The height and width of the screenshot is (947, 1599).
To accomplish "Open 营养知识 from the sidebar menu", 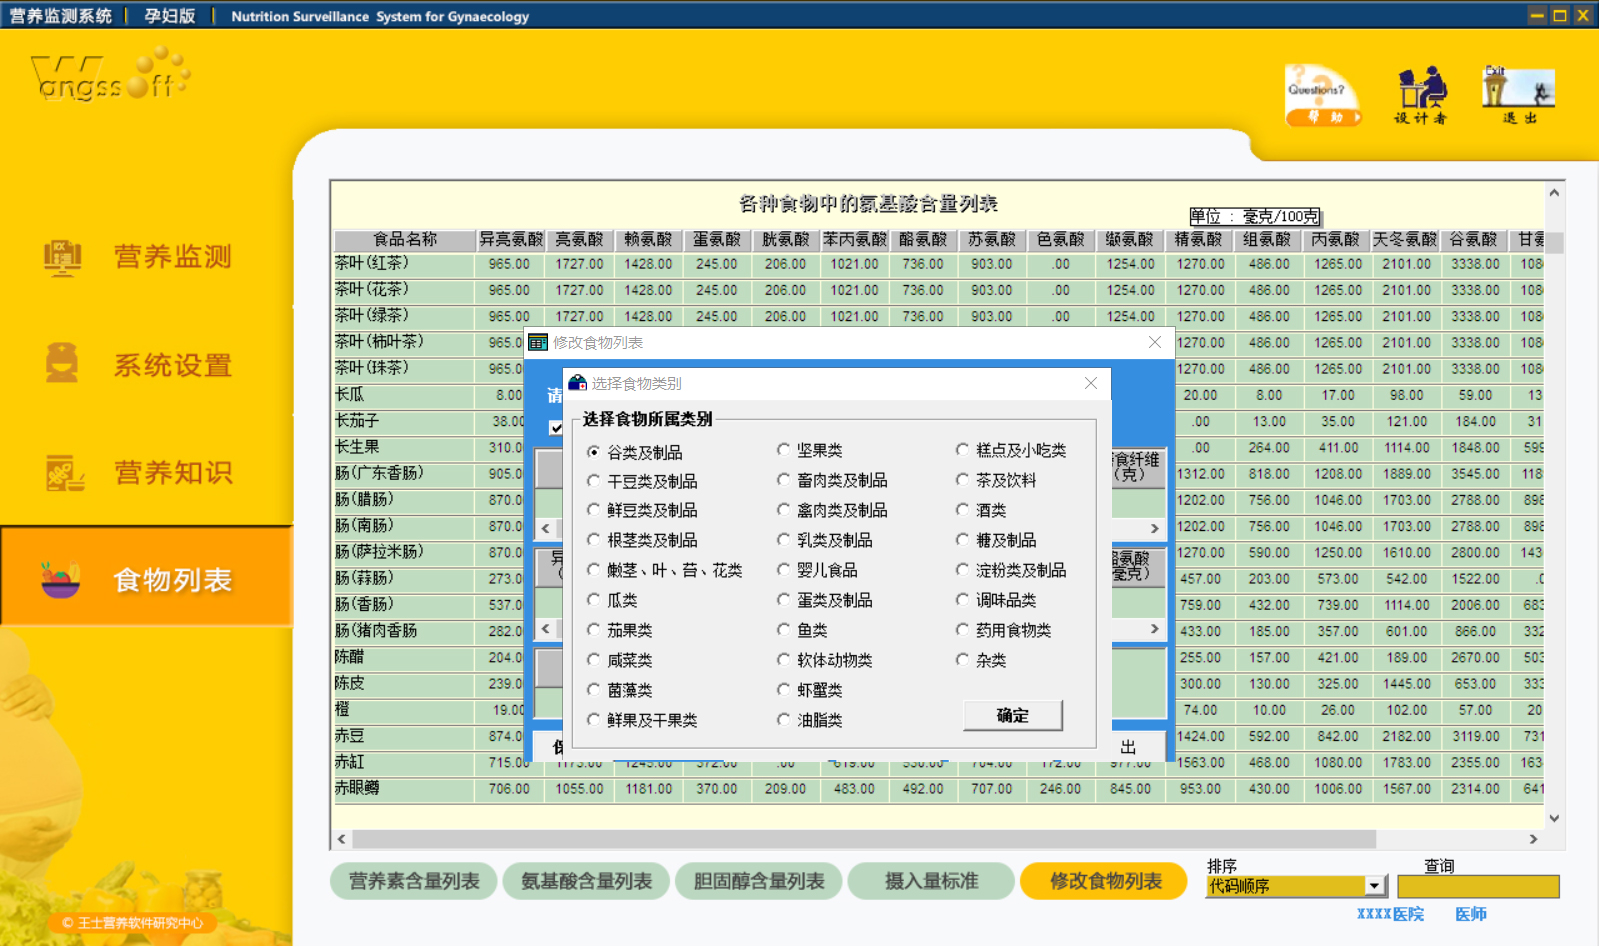I will [173, 472].
